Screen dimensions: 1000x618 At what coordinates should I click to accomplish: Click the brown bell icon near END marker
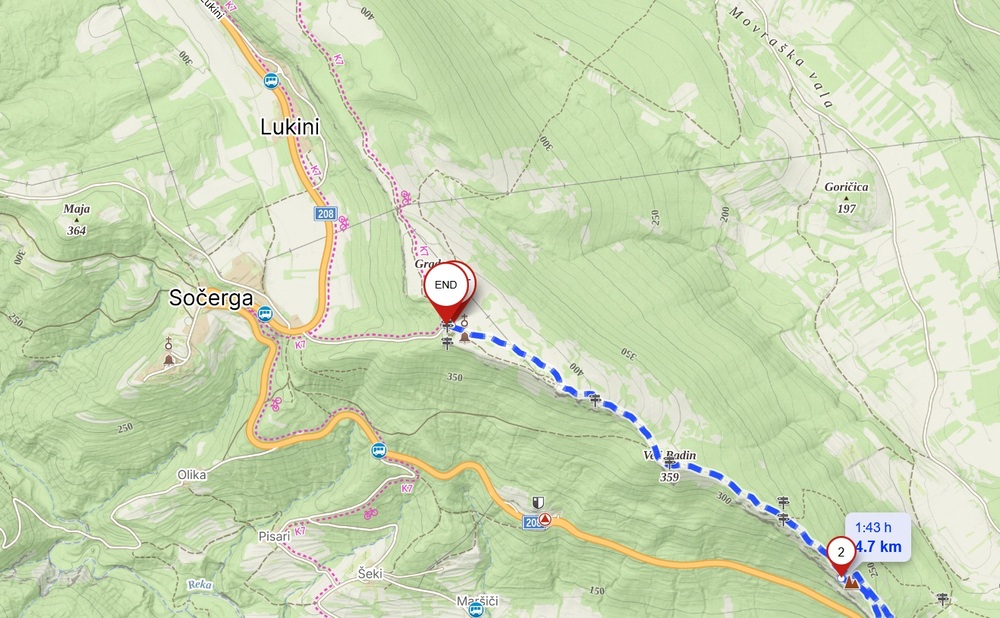(x=465, y=337)
